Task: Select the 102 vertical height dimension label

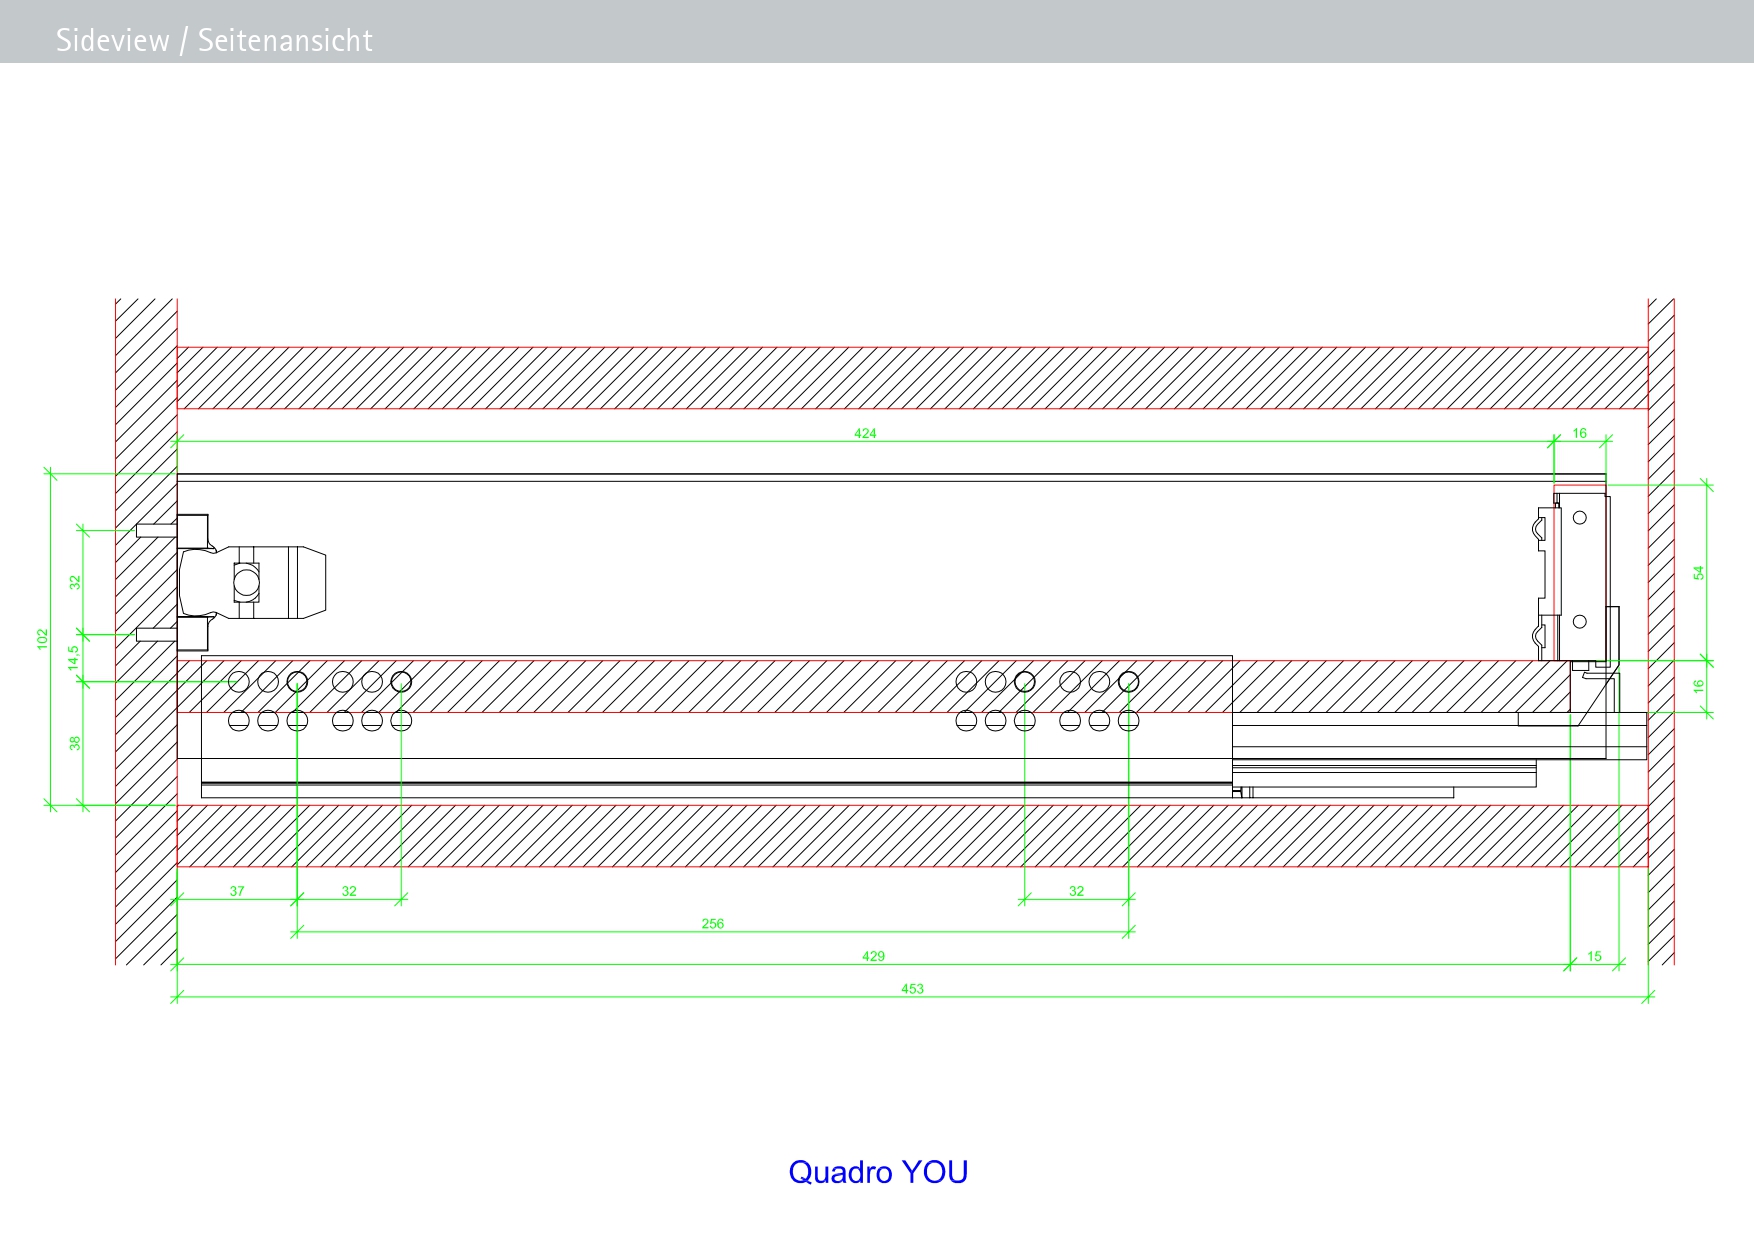Action: (x=42, y=639)
